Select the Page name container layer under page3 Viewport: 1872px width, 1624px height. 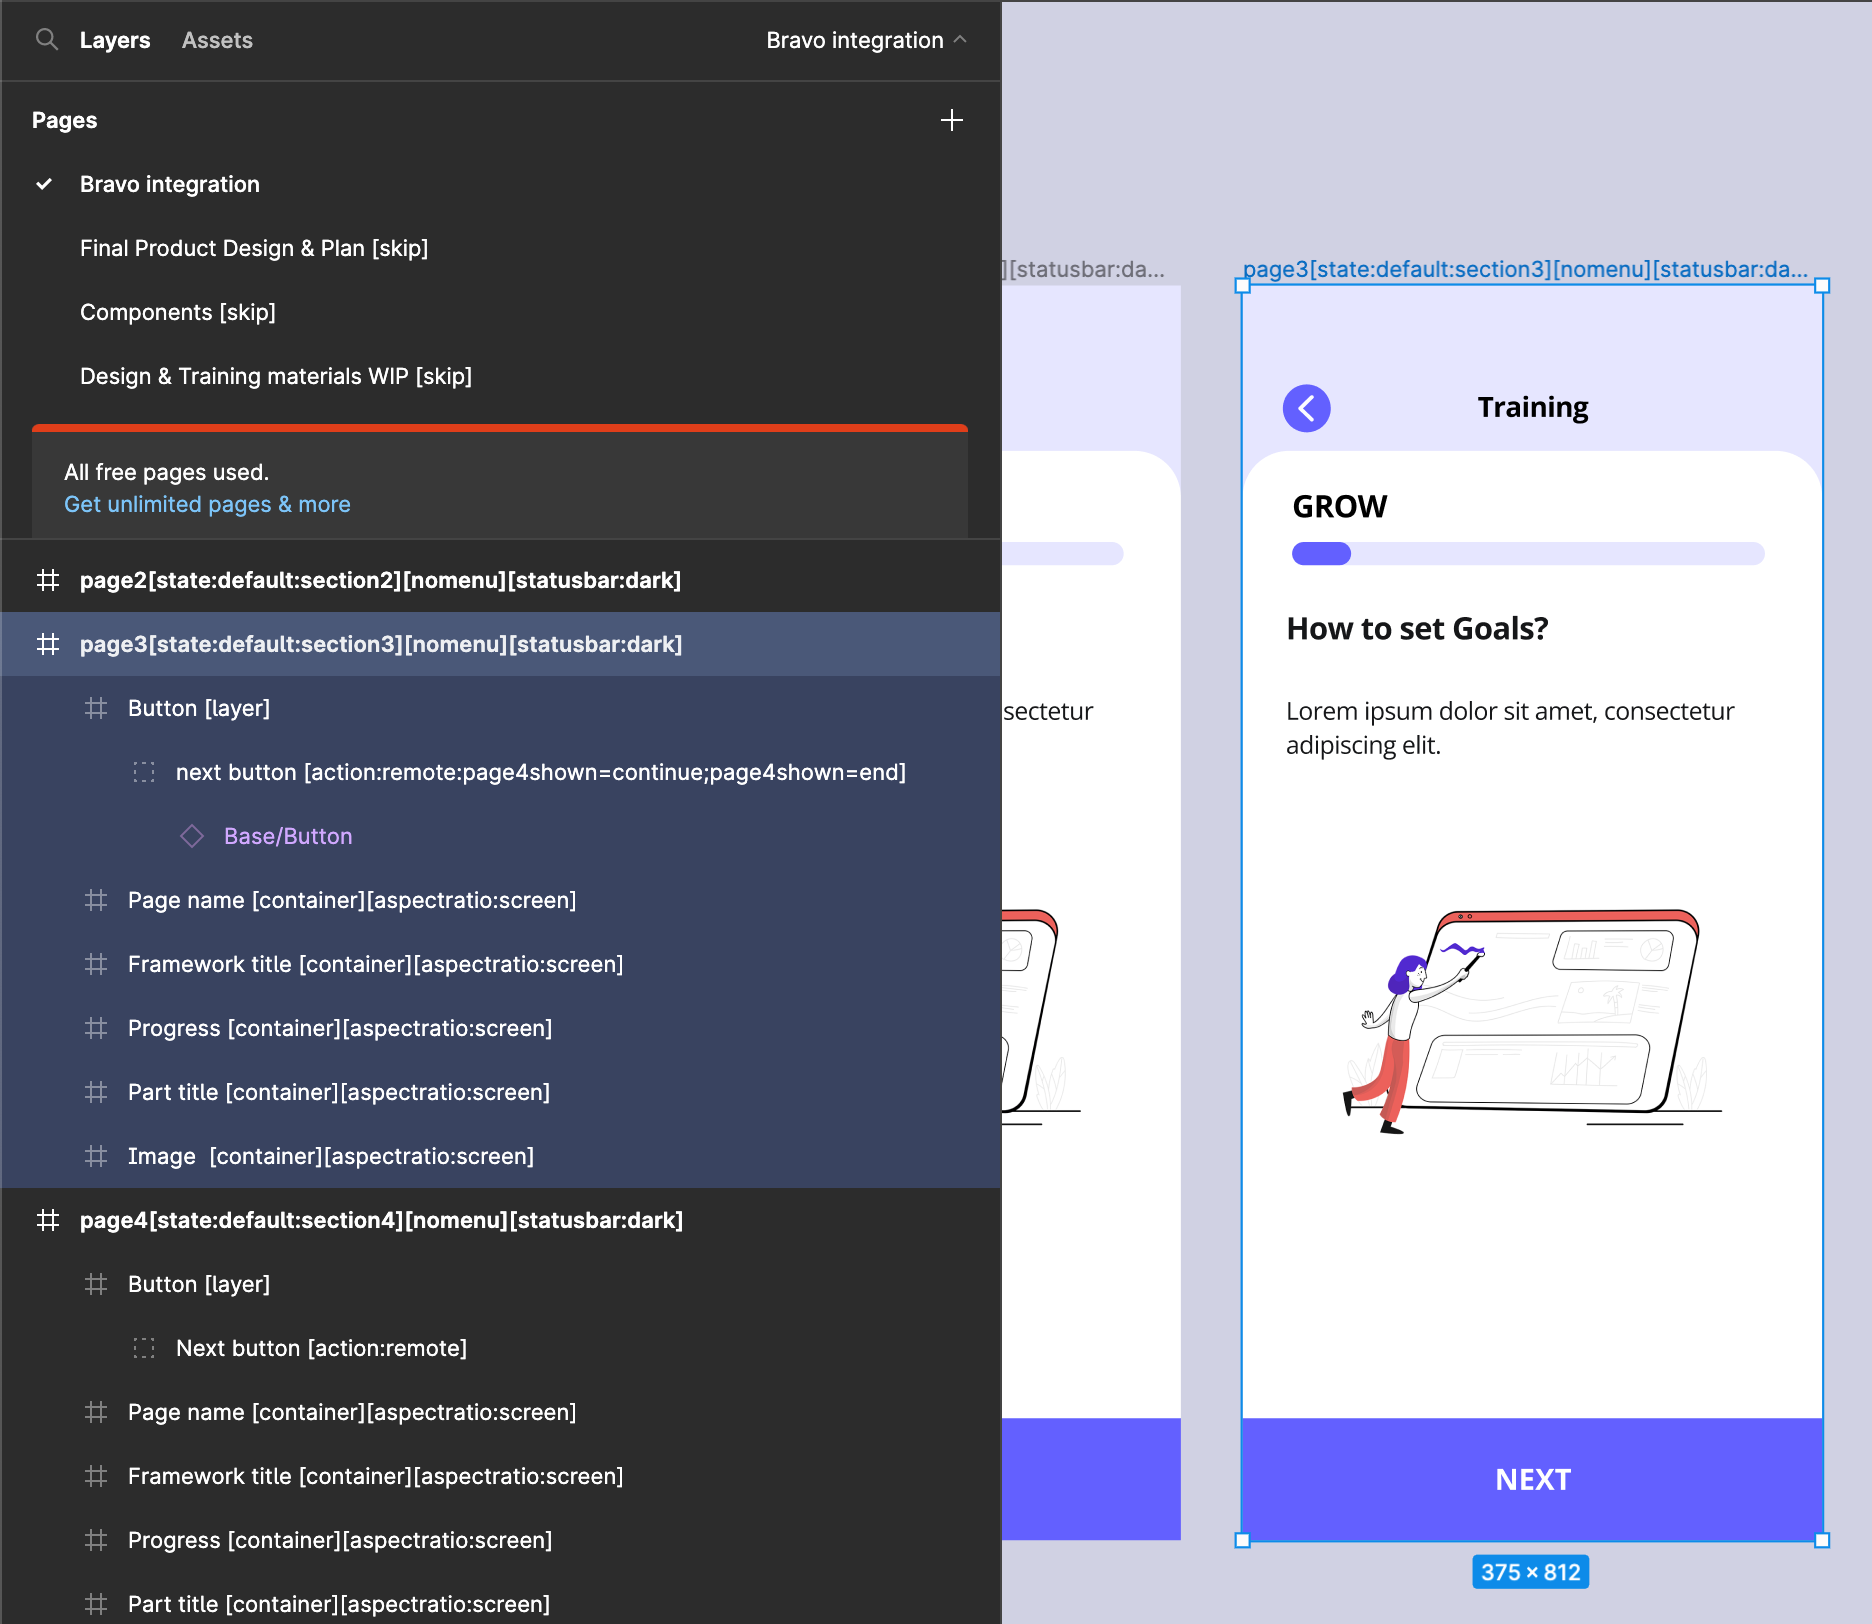point(500,900)
